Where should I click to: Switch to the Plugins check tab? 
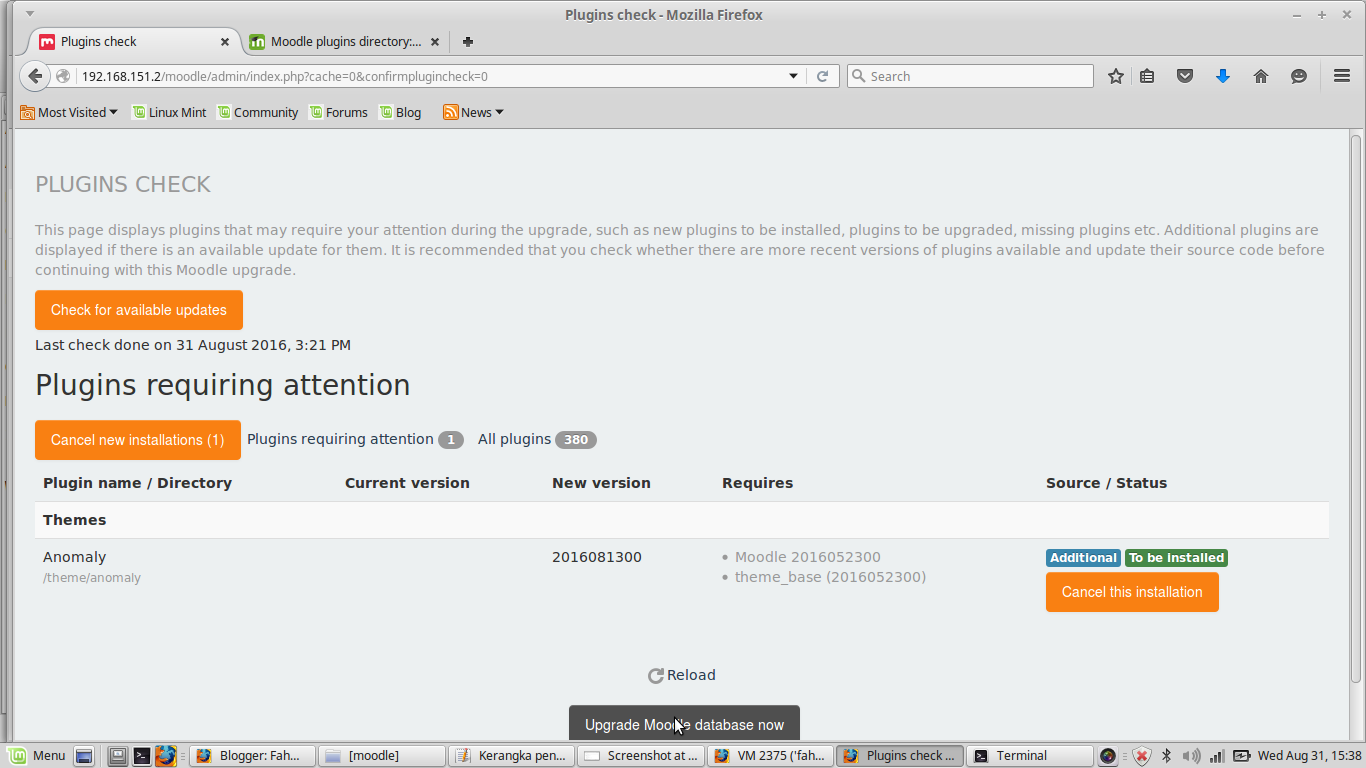pos(135,42)
